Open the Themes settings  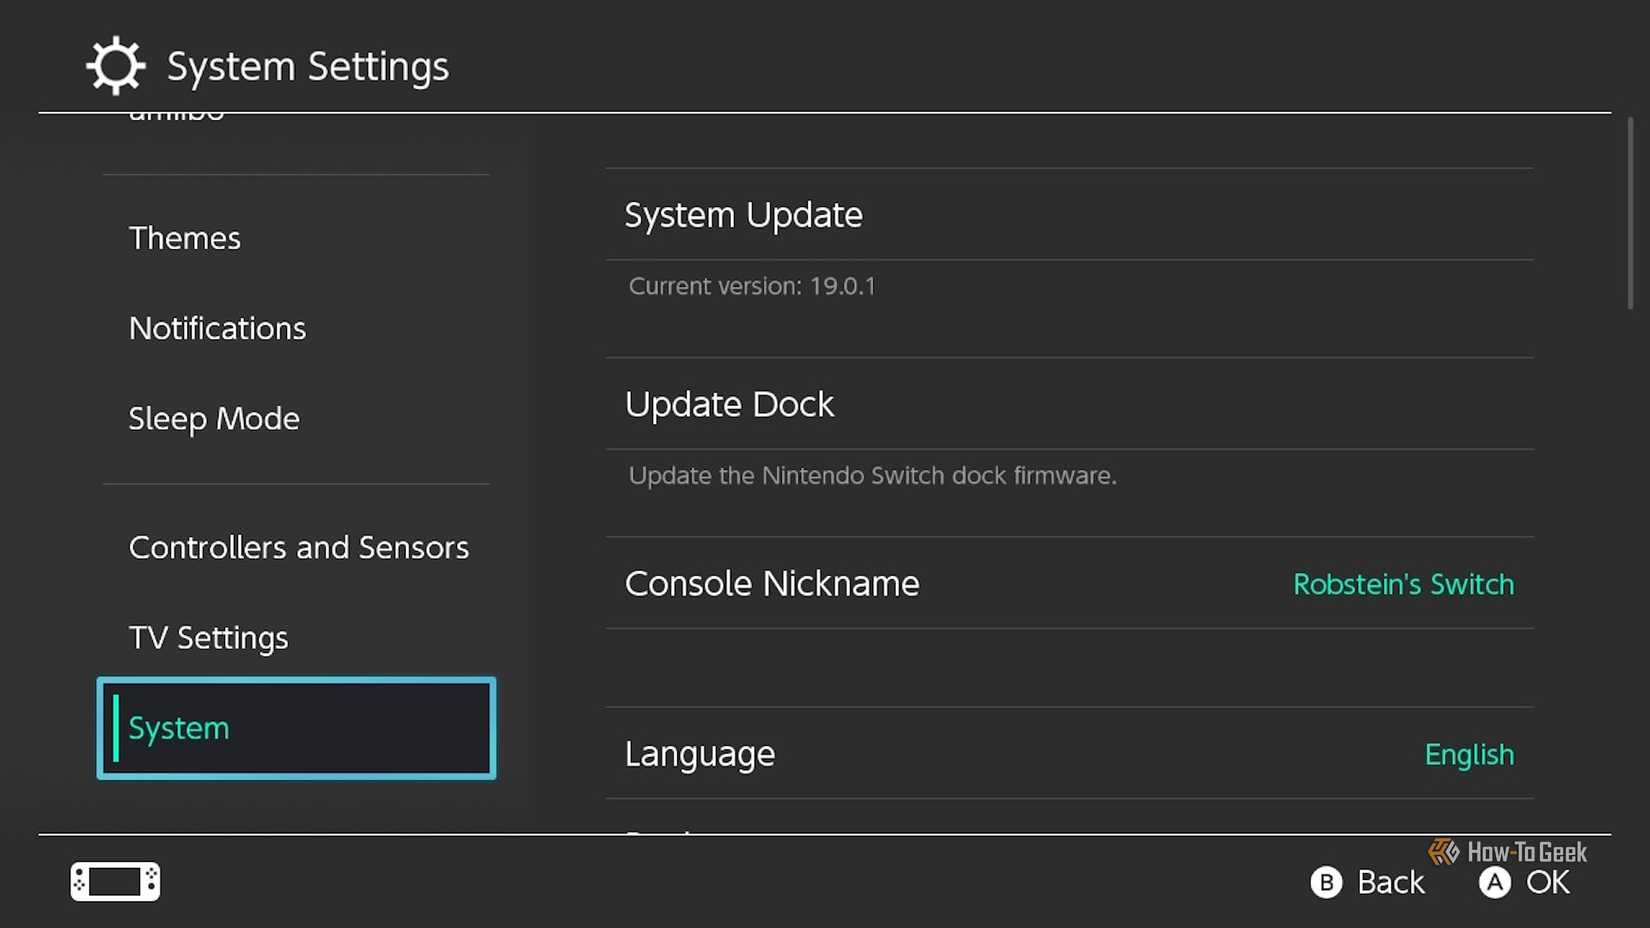click(185, 238)
